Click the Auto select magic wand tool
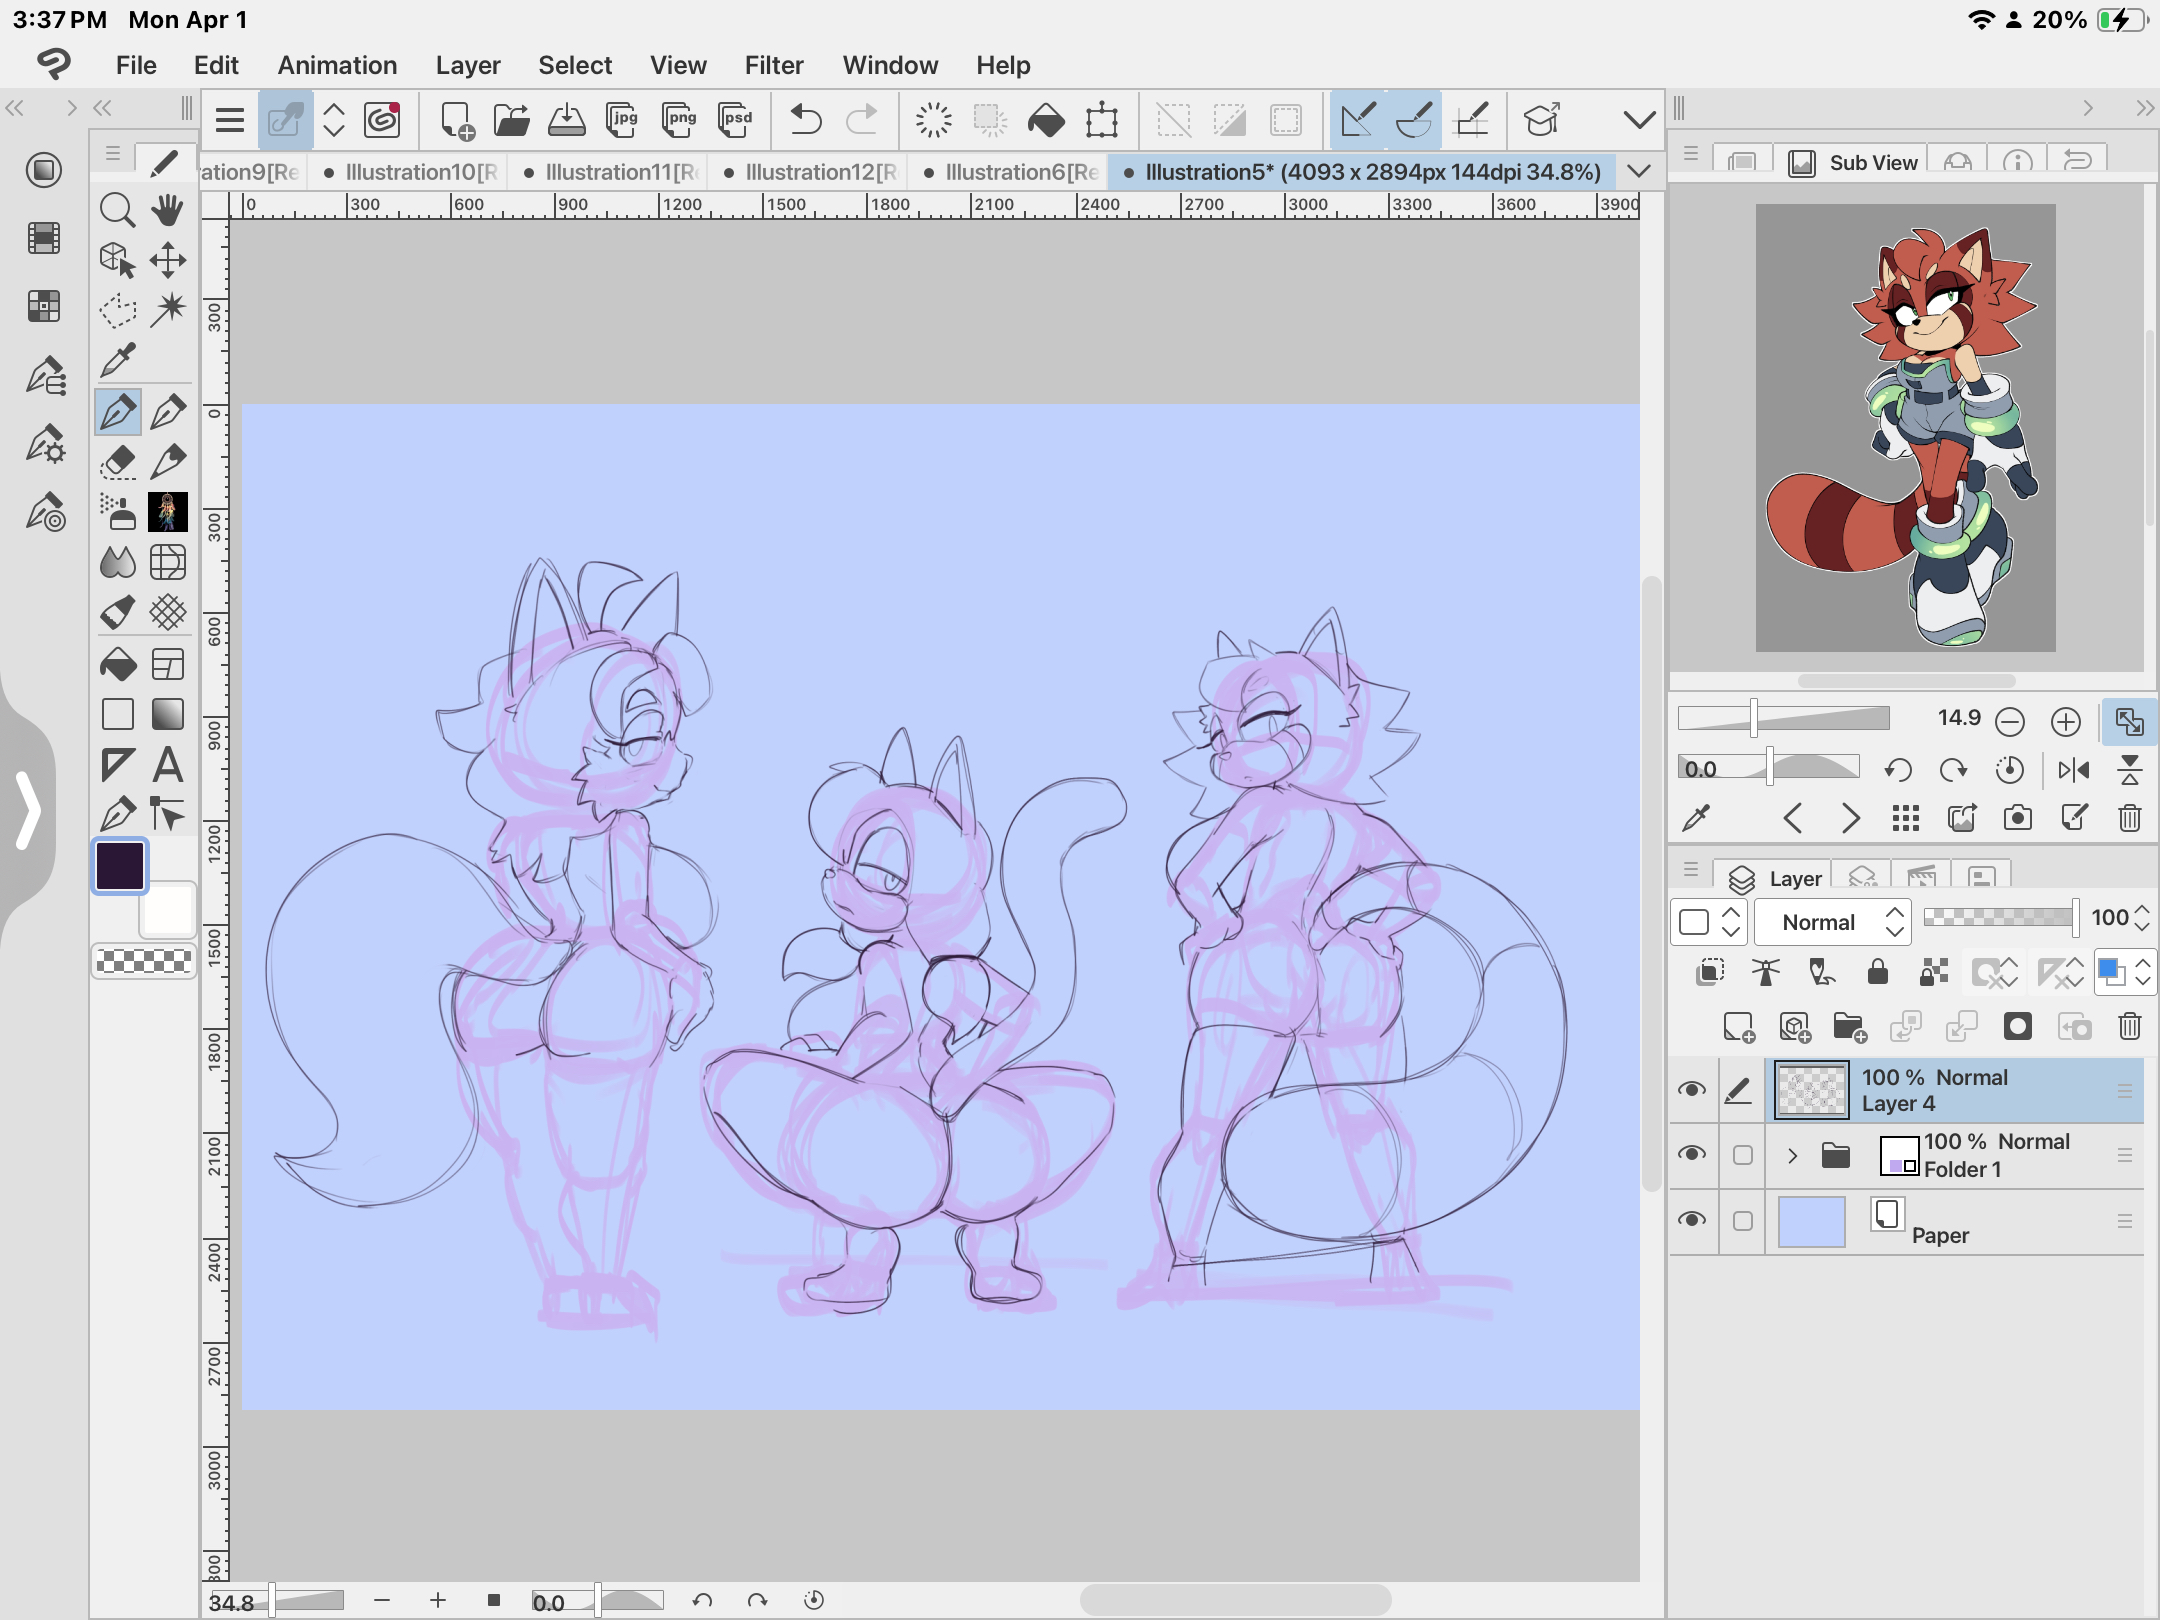The width and height of the screenshot is (2160, 1620). [168, 309]
